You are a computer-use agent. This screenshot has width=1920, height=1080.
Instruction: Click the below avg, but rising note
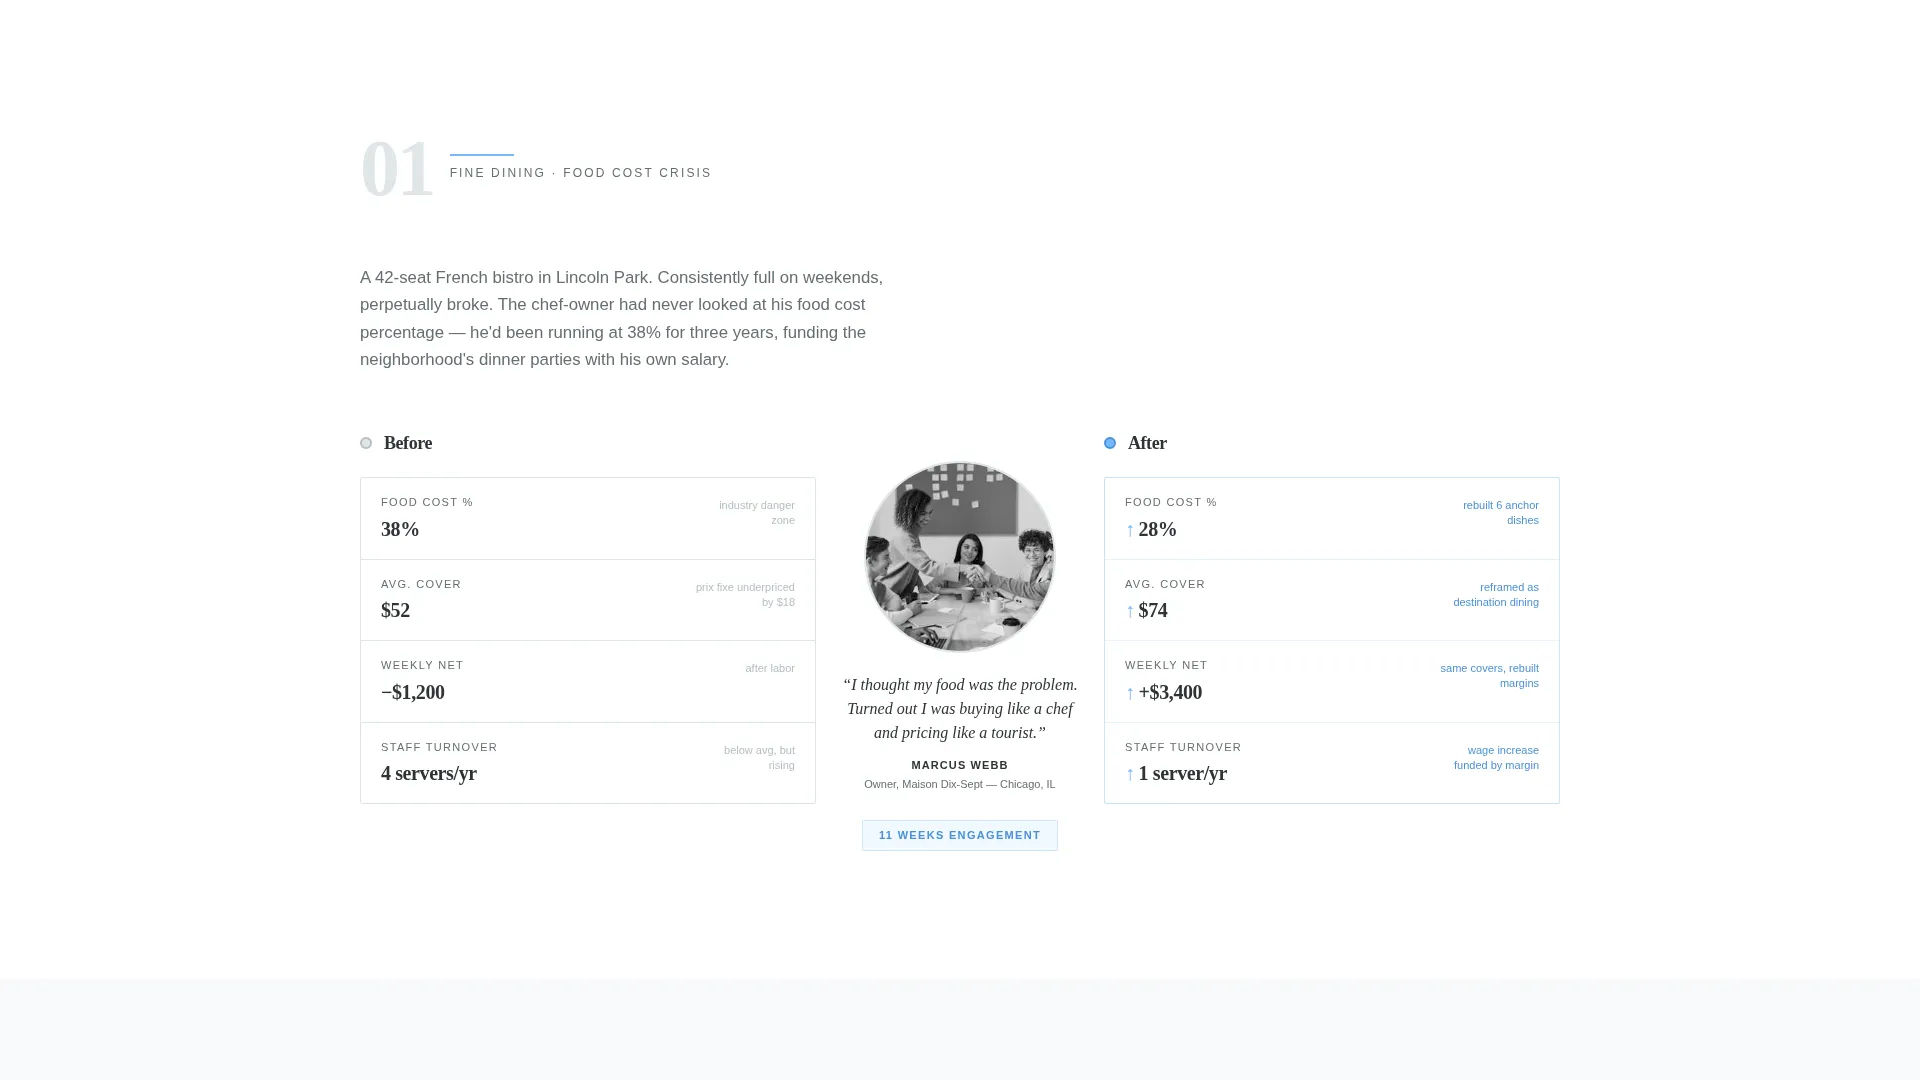coord(759,757)
